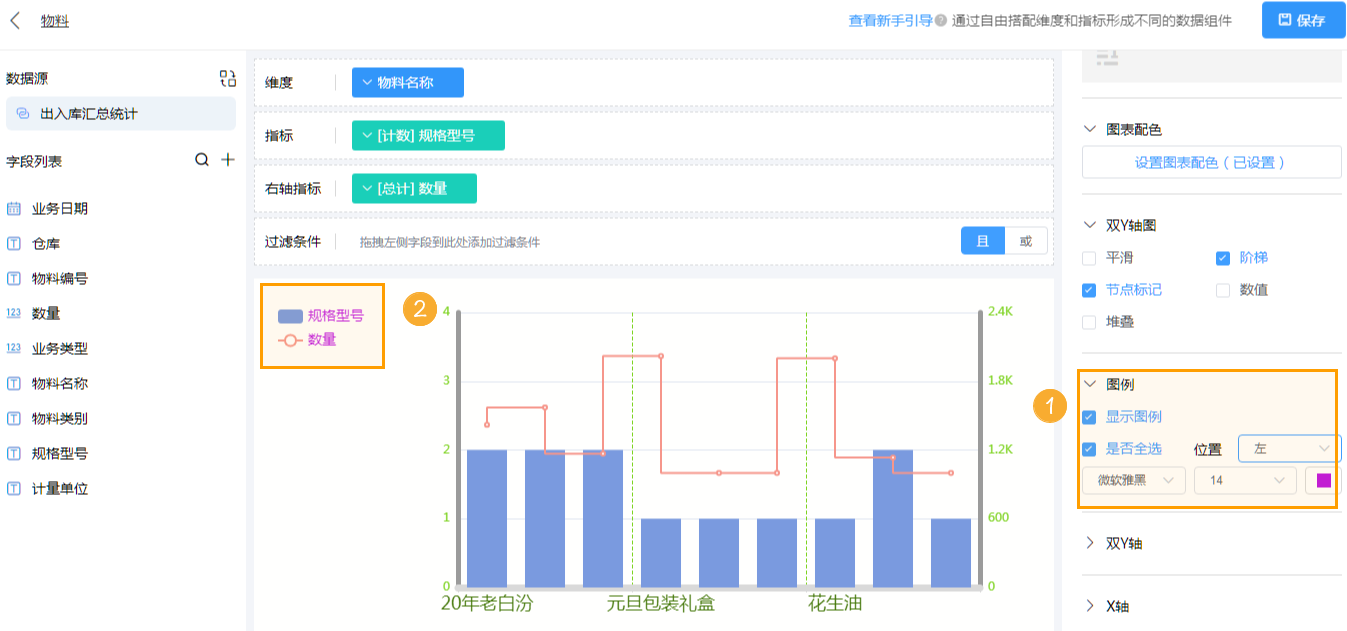Viewport: 1347px width, 631px height.
Task: Expand the 双Y轴 section
Action: [1124, 543]
